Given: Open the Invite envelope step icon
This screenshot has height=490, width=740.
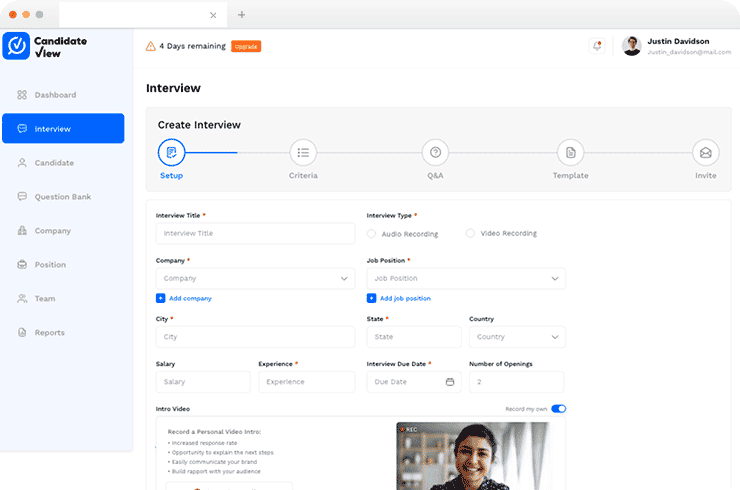Looking at the screenshot, I should click(x=705, y=153).
